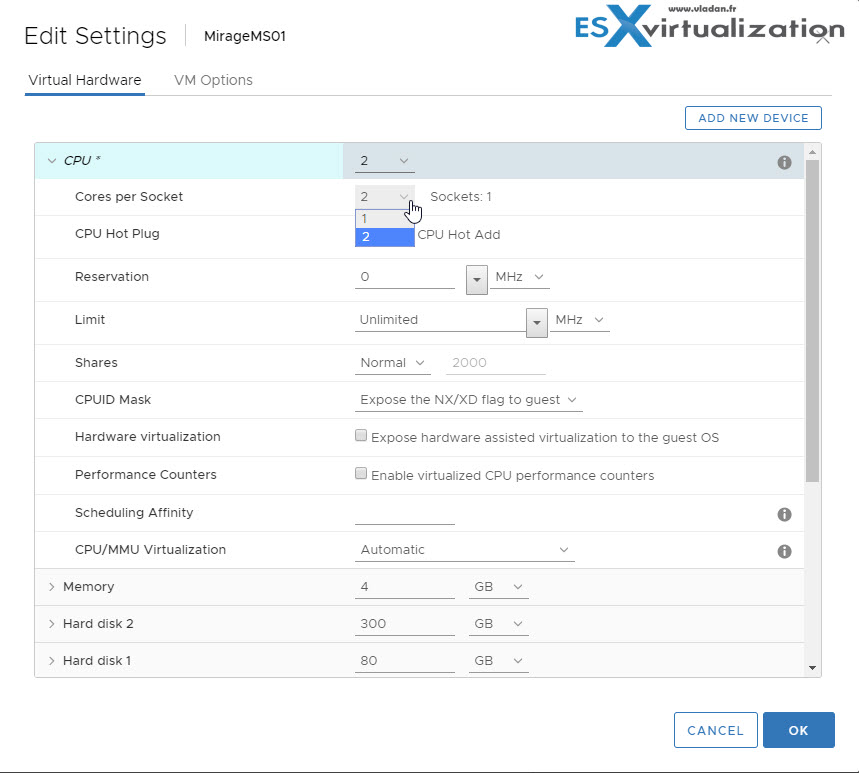Screen dimensions: 859x773
Task: Show the Scheduling Affinity info icon
Action: (784, 514)
